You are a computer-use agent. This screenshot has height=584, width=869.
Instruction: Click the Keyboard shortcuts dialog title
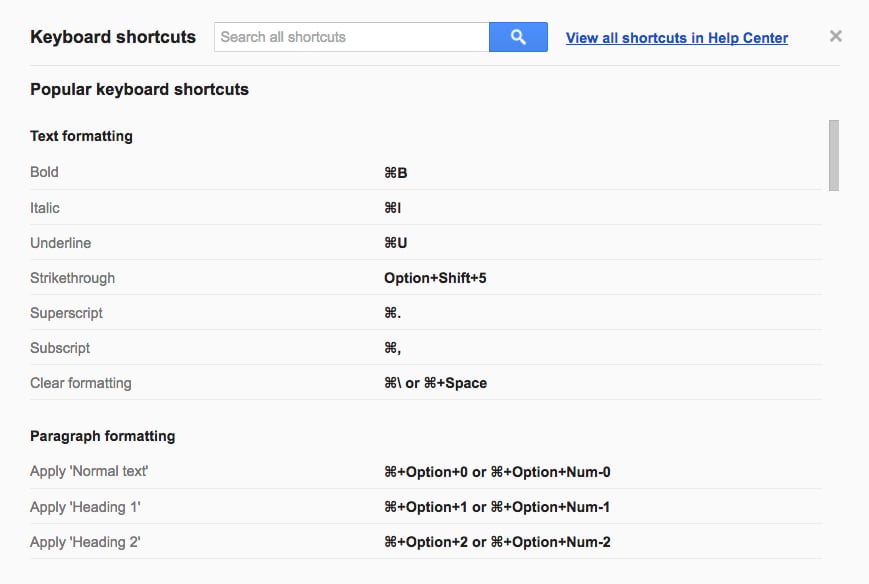click(113, 37)
